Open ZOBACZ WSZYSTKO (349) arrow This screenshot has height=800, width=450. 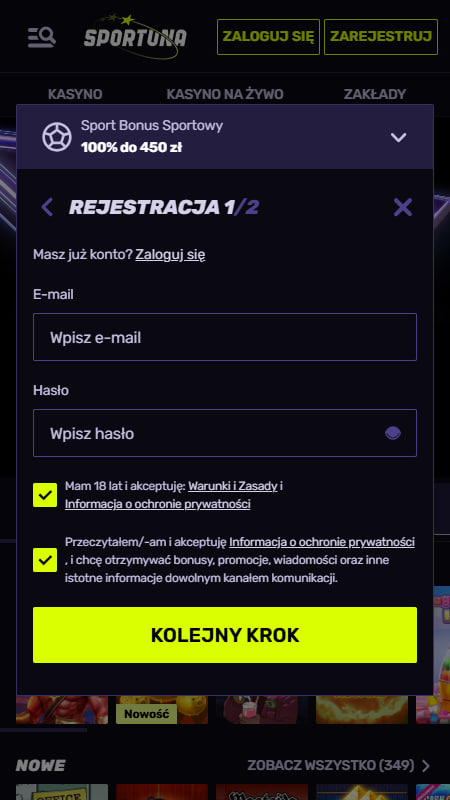click(x=426, y=765)
